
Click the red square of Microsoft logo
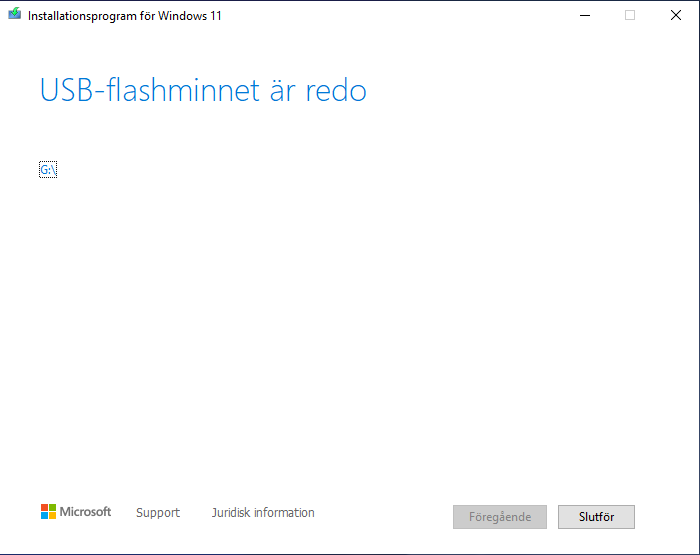tap(44, 508)
